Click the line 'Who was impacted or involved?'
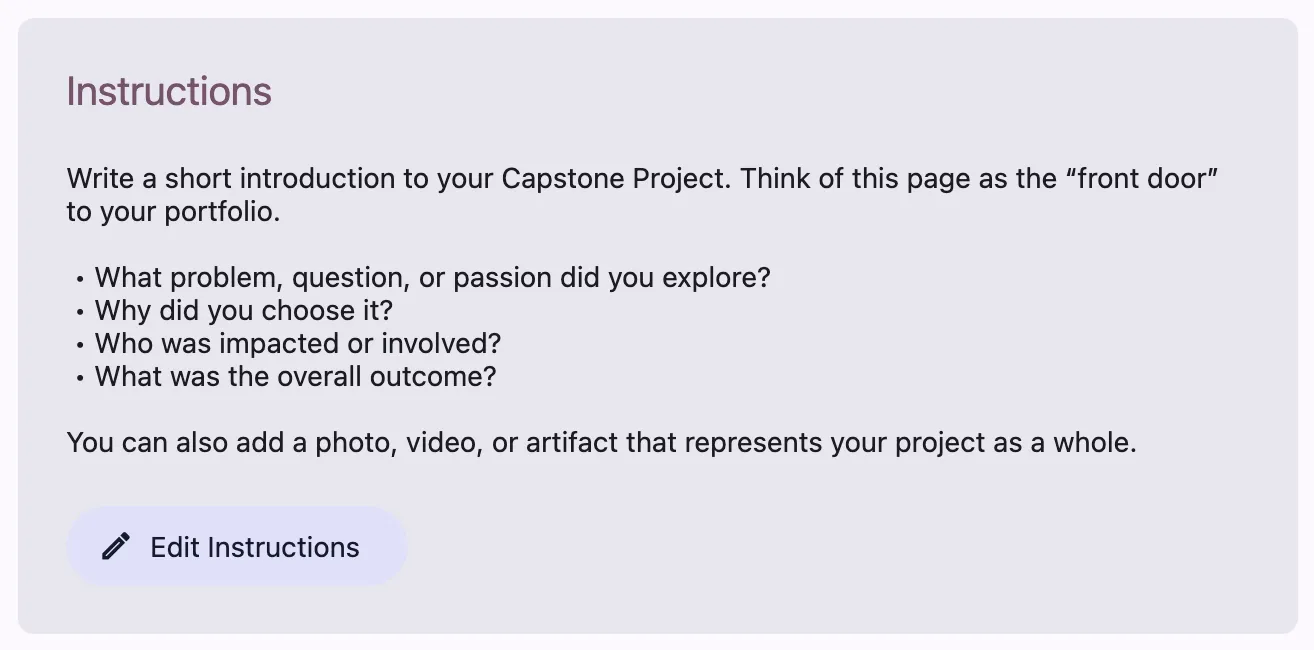This screenshot has width=1314, height=650. tap(297, 344)
